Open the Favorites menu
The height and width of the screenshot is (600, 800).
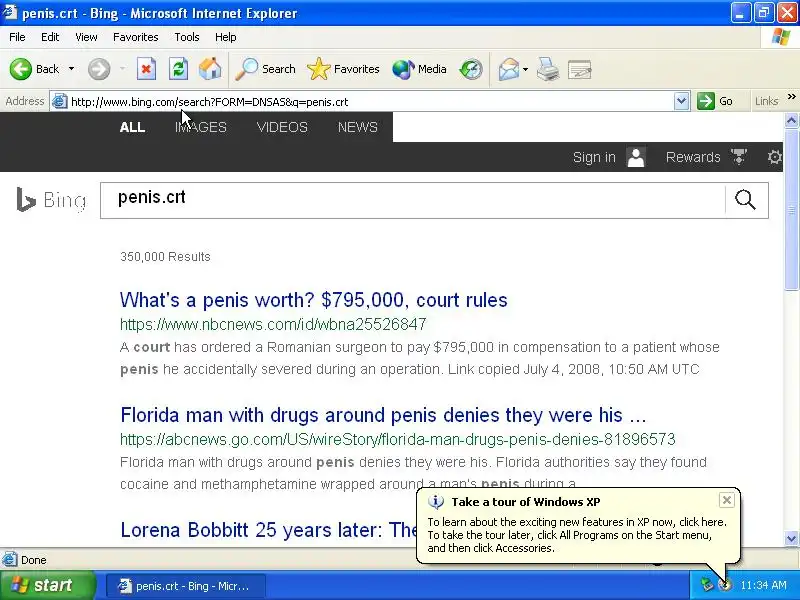click(136, 37)
